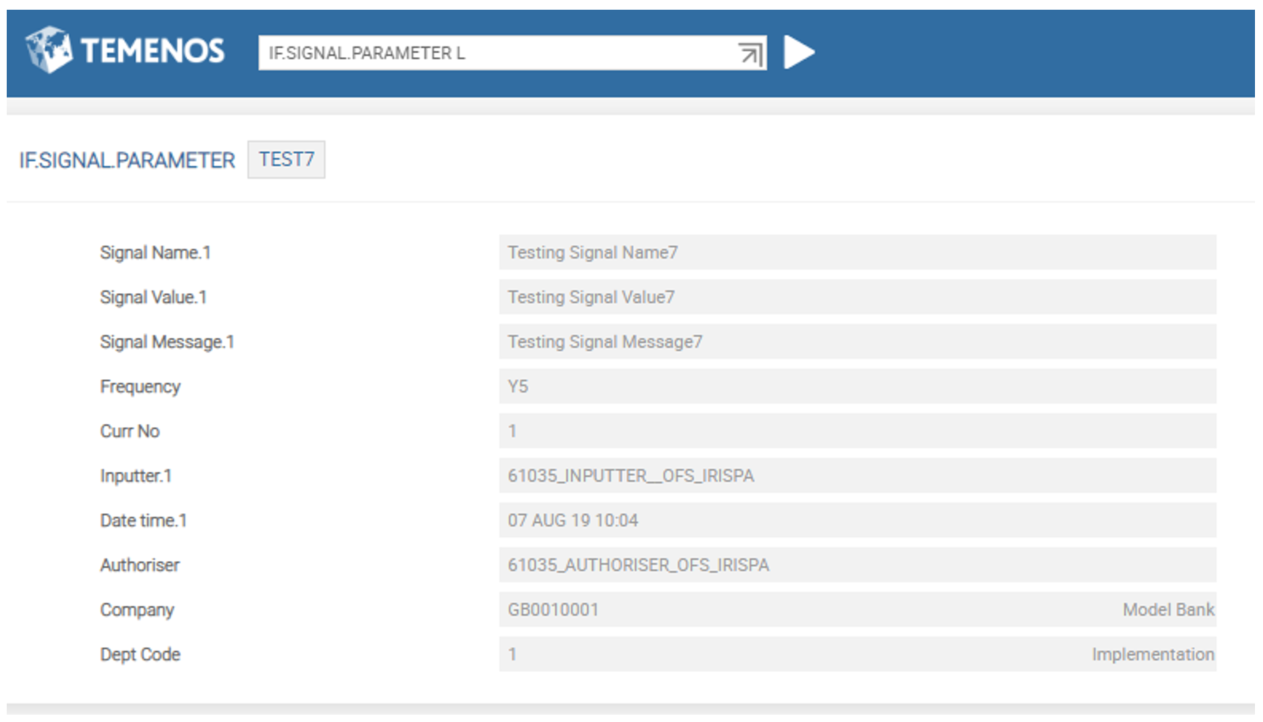The image size is (1263, 722).
Task: Select the Authoriser value field
Action: click(x=856, y=565)
